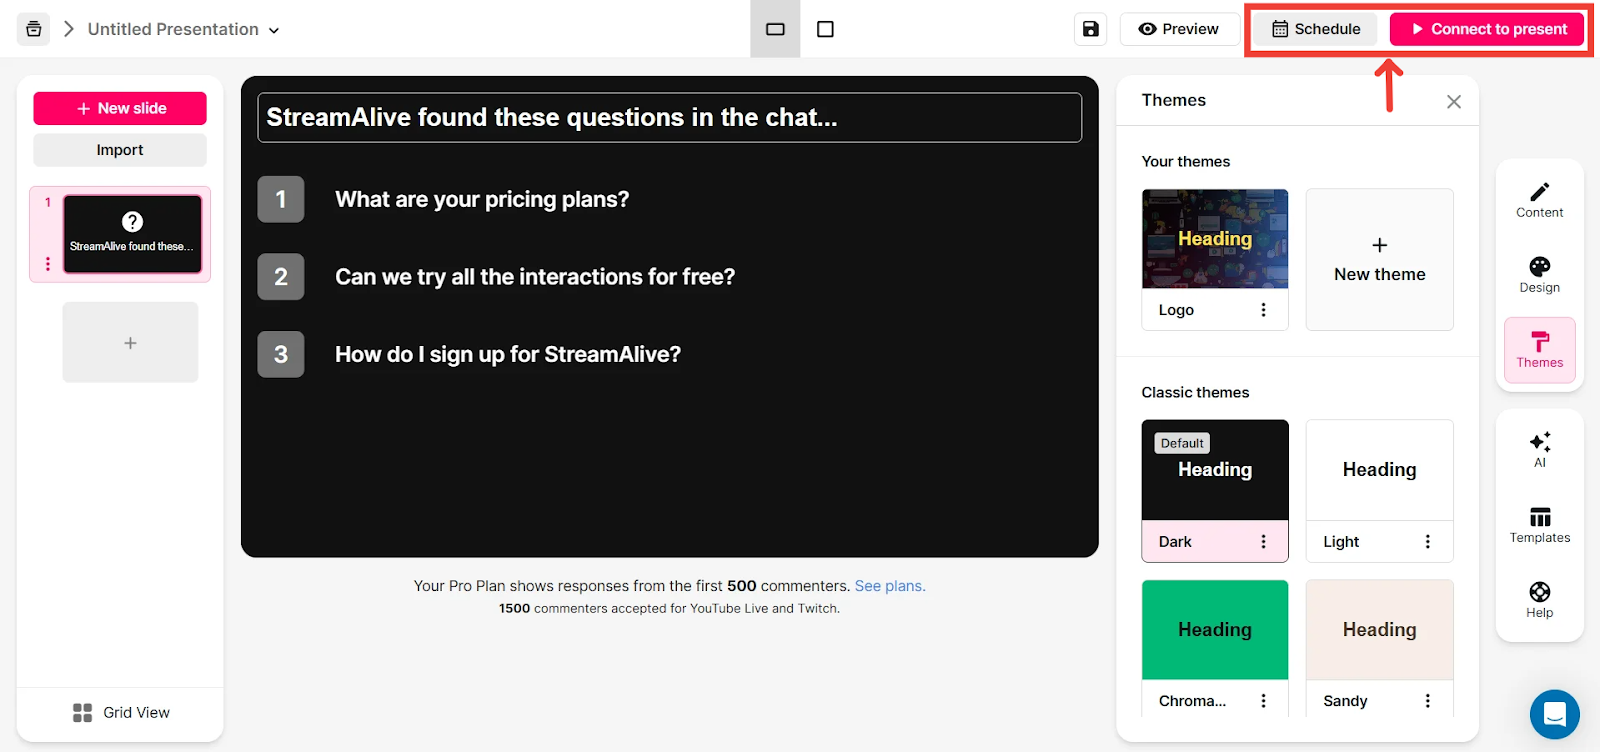The height and width of the screenshot is (752, 1600).
Task: Select the slide 1 thumbnail
Action: 132,234
